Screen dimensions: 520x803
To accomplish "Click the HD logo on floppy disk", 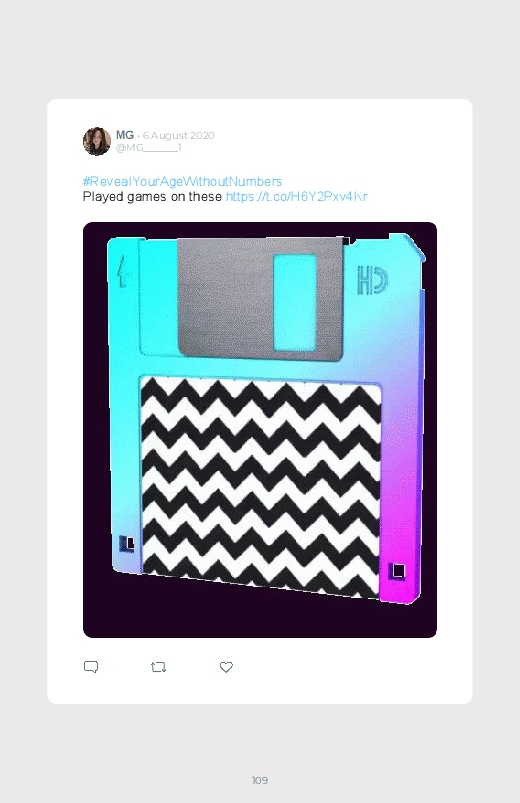I will (x=372, y=280).
